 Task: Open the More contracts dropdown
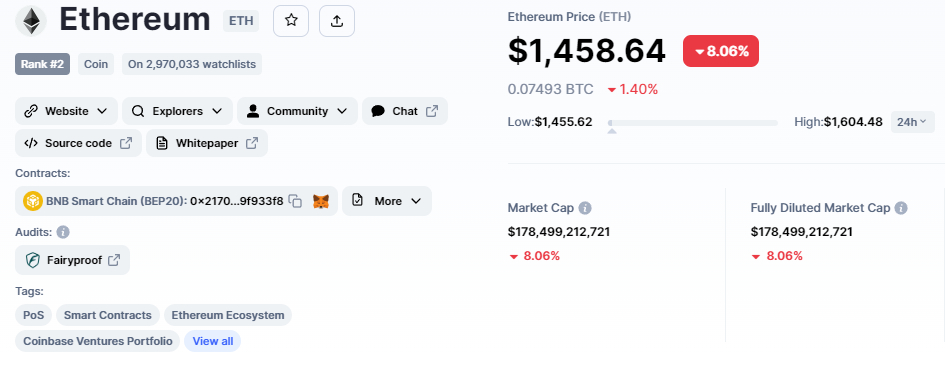point(387,201)
